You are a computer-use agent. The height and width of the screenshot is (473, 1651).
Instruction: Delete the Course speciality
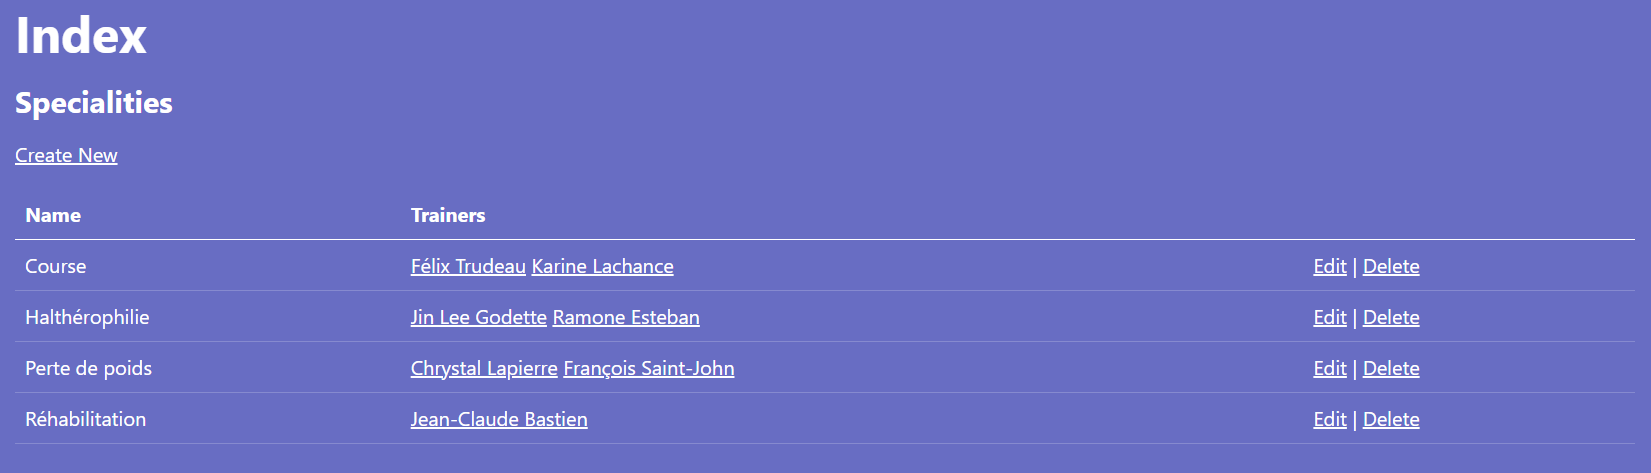[x=1391, y=266]
